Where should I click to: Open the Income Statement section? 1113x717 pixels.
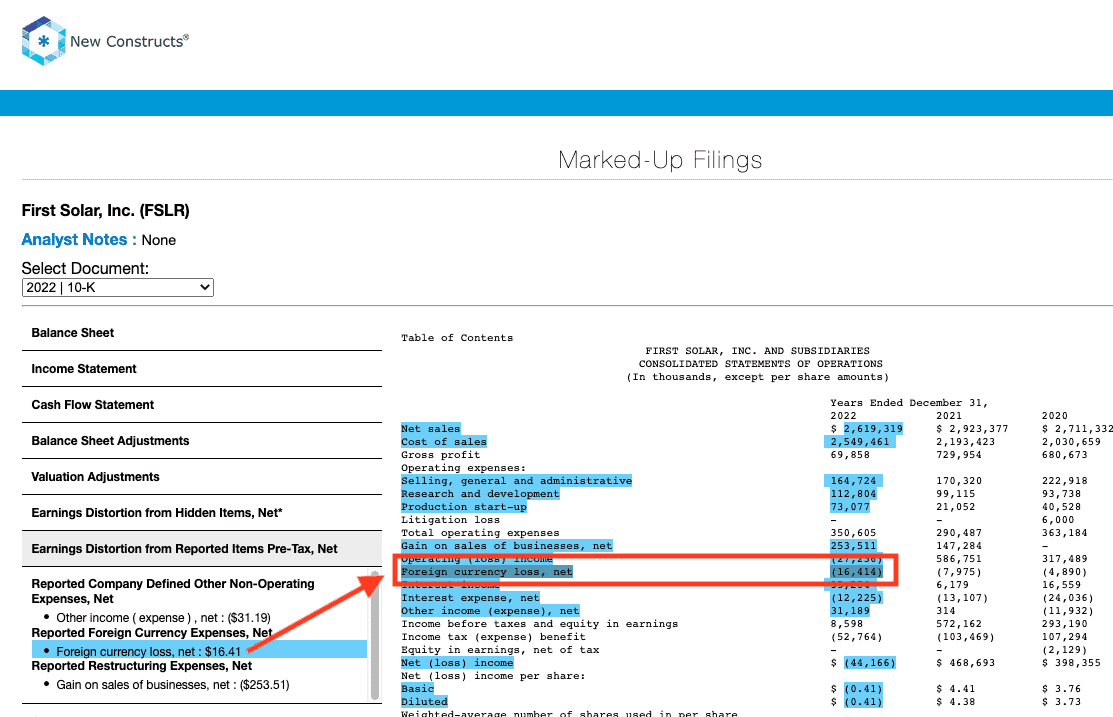(x=202, y=369)
